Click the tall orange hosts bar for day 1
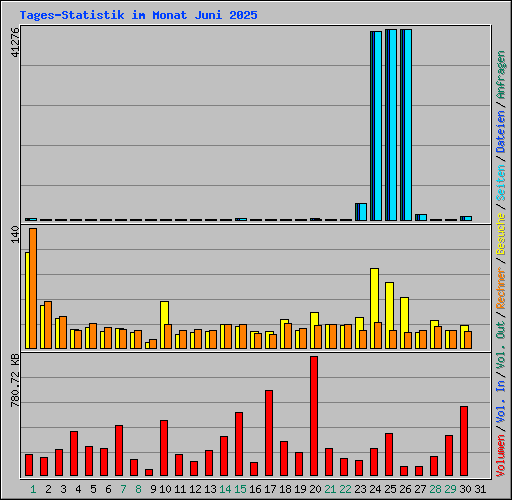This screenshot has width=512, height=500. (x=33, y=288)
